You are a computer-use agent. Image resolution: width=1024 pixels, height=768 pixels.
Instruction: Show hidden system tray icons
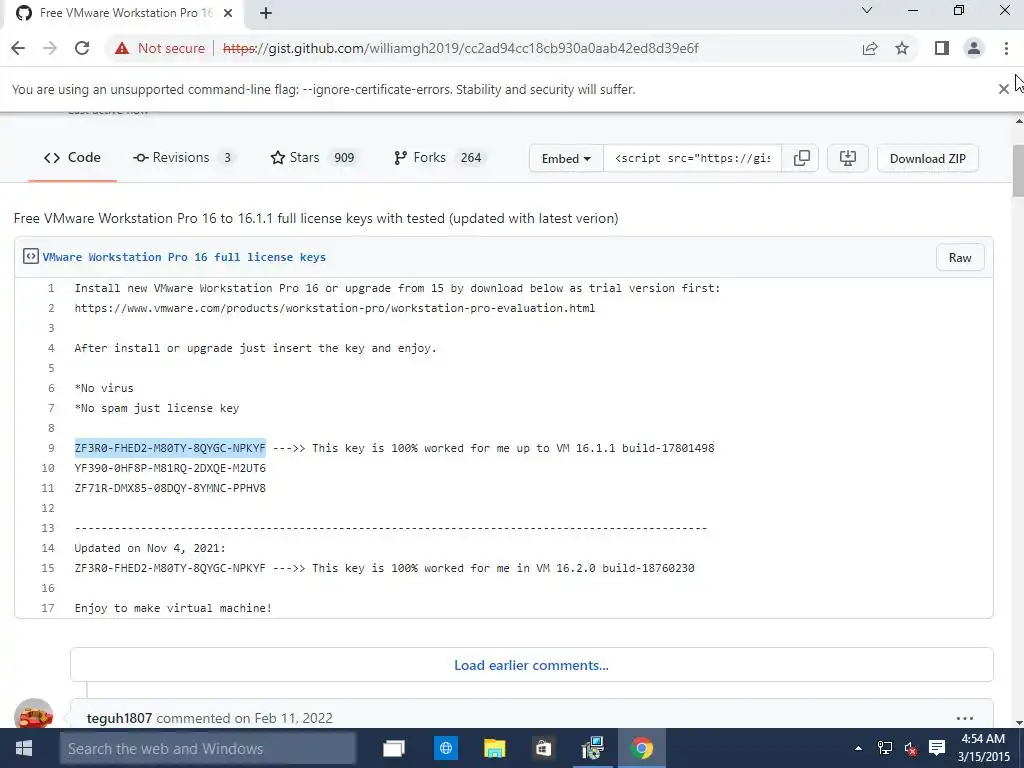click(858, 748)
